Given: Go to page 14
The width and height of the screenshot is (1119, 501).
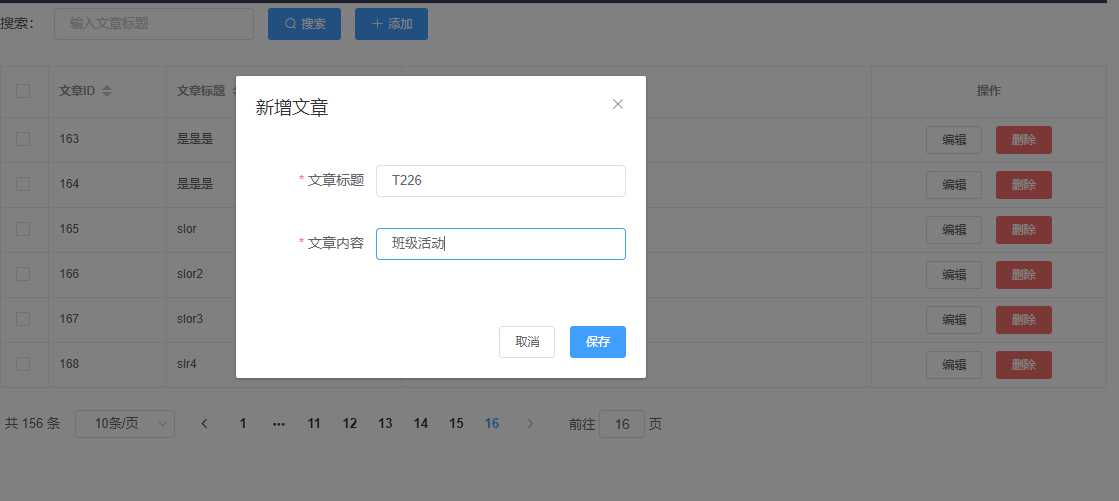Looking at the screenshot, I should tap(421, 424).
